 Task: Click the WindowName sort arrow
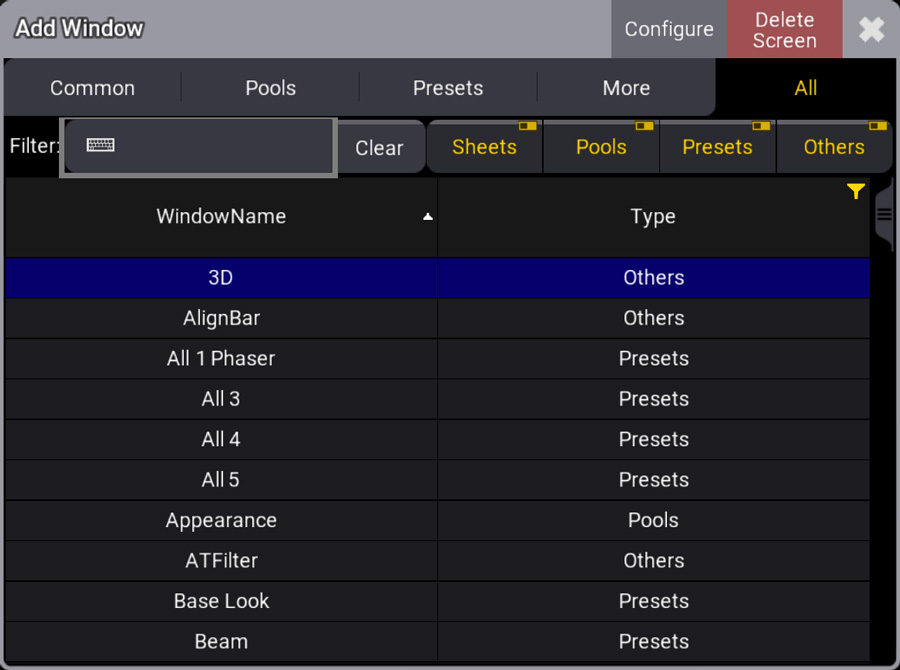(x=428, y=216)
